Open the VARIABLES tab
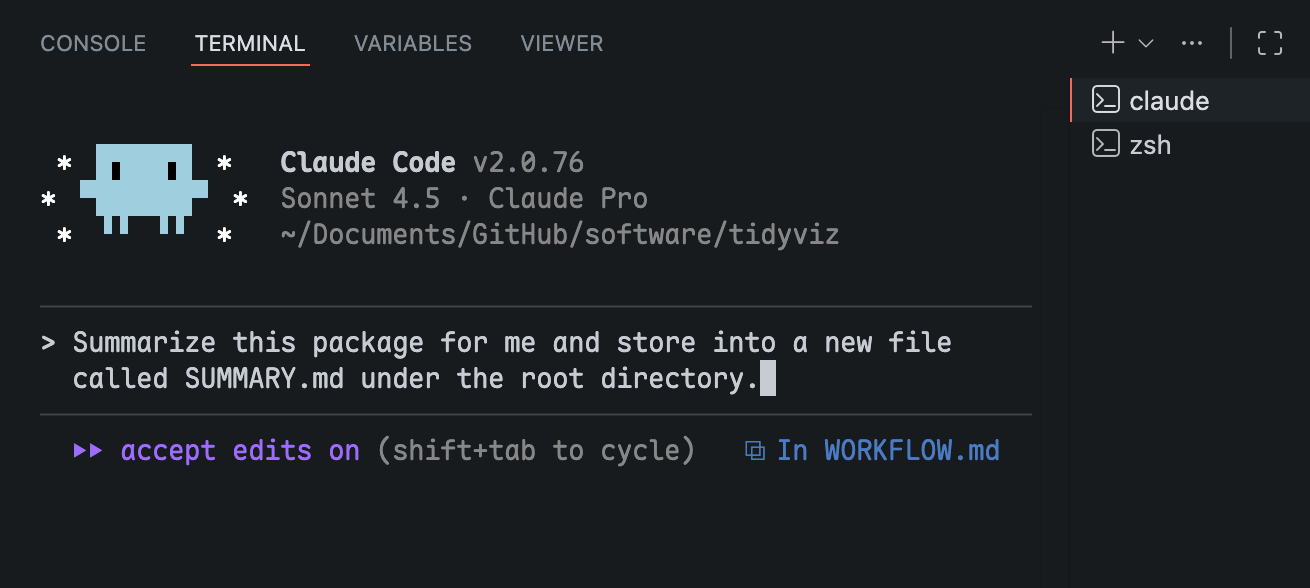This screenshot has width=1310, height=588. 412,44
